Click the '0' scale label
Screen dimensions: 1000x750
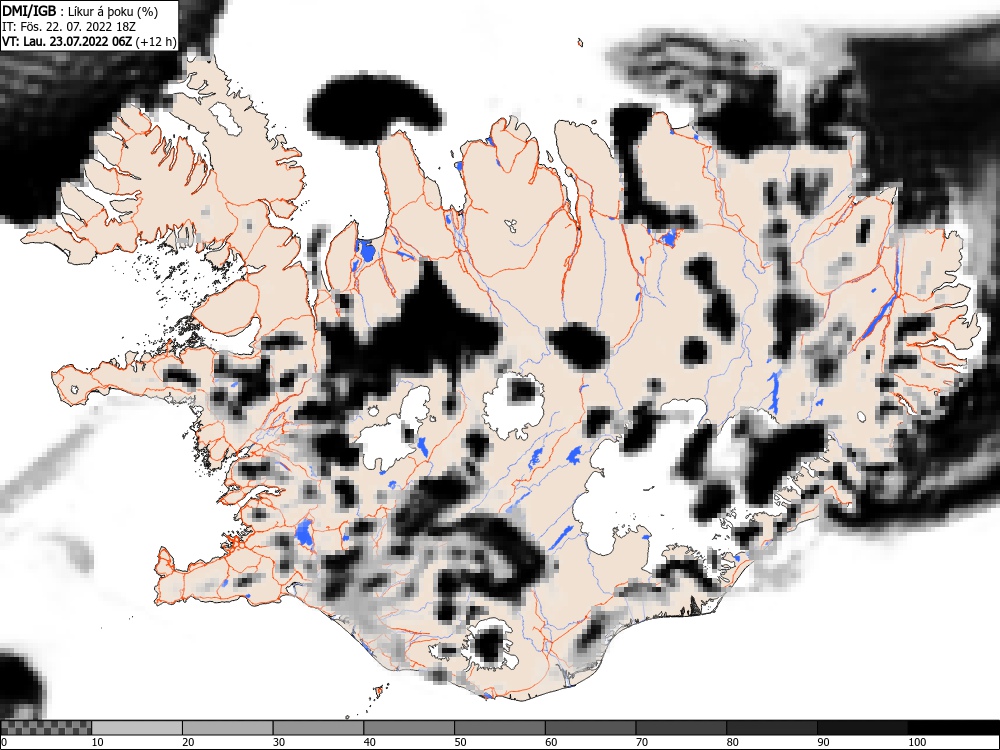[x=4, y=742]
